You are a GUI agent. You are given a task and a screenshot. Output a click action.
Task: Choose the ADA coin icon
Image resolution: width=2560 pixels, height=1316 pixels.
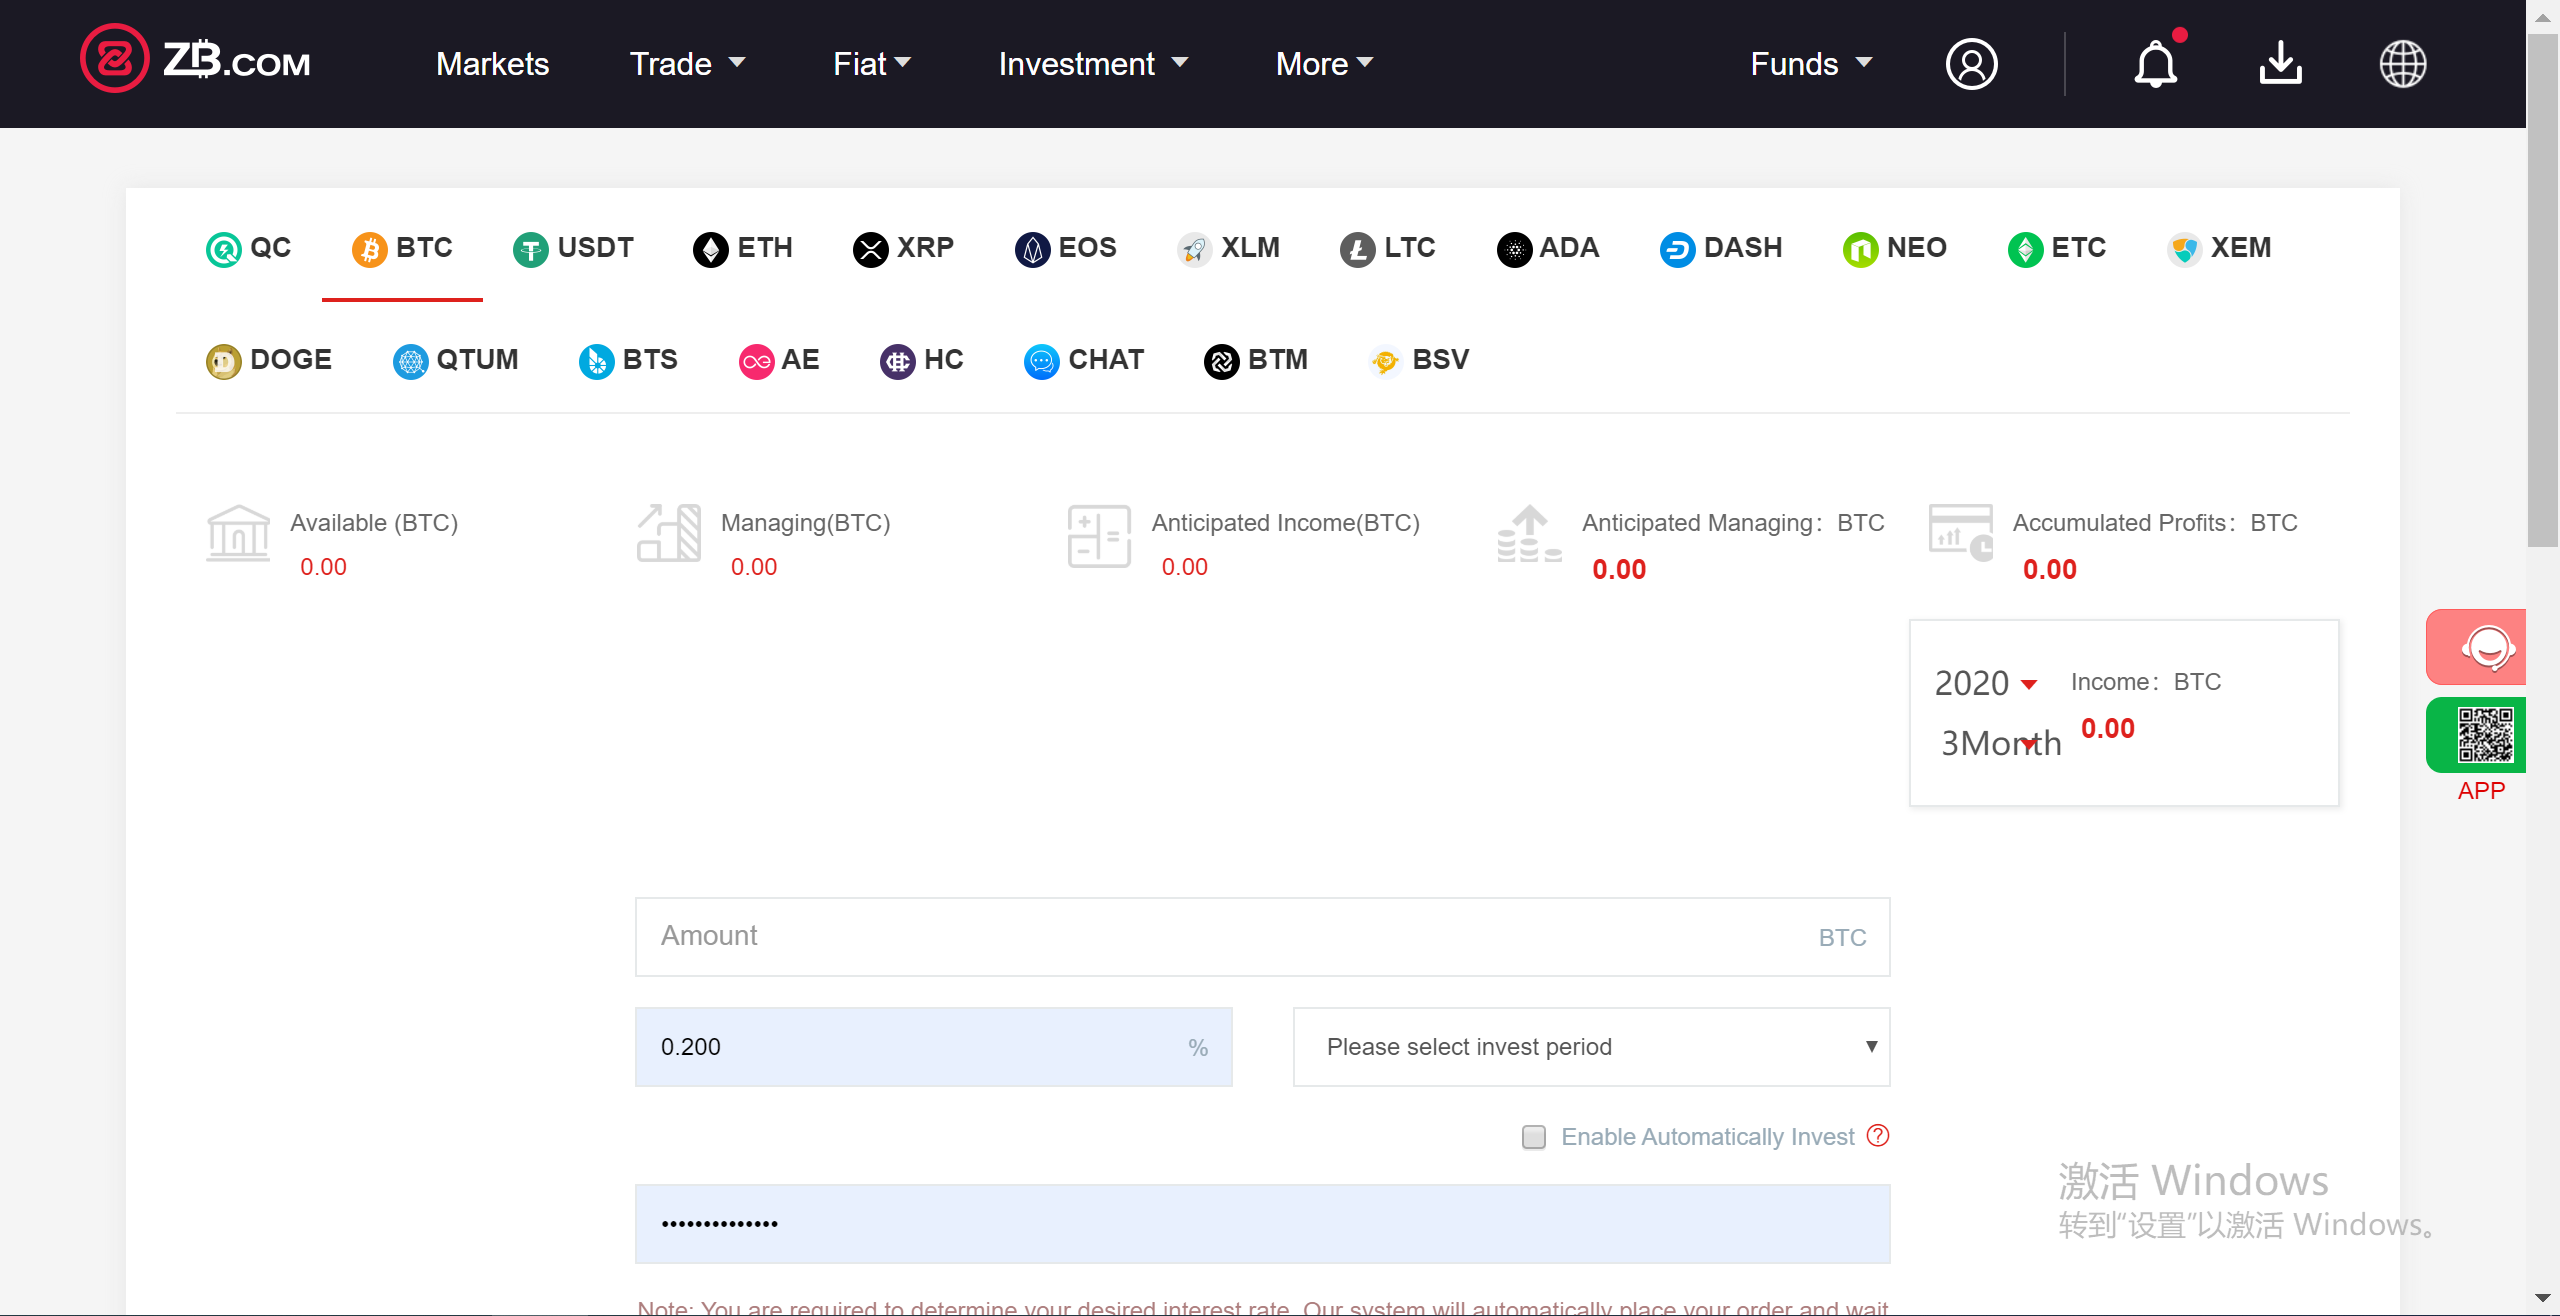pos(1514,249)
